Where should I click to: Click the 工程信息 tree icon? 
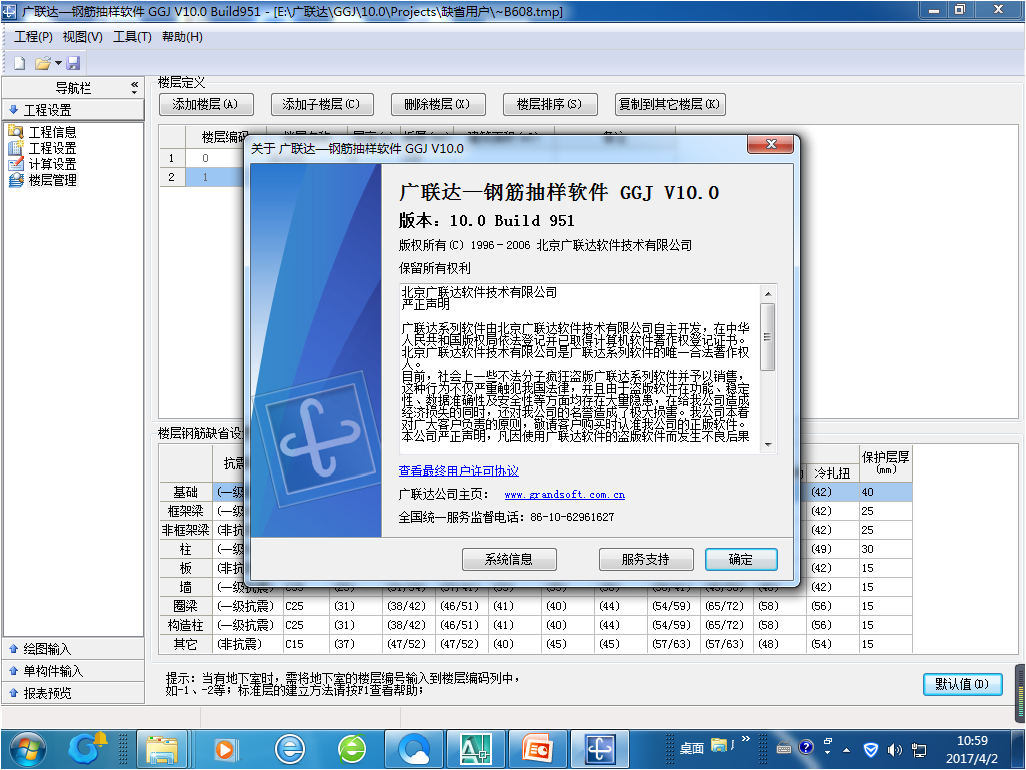16,131
